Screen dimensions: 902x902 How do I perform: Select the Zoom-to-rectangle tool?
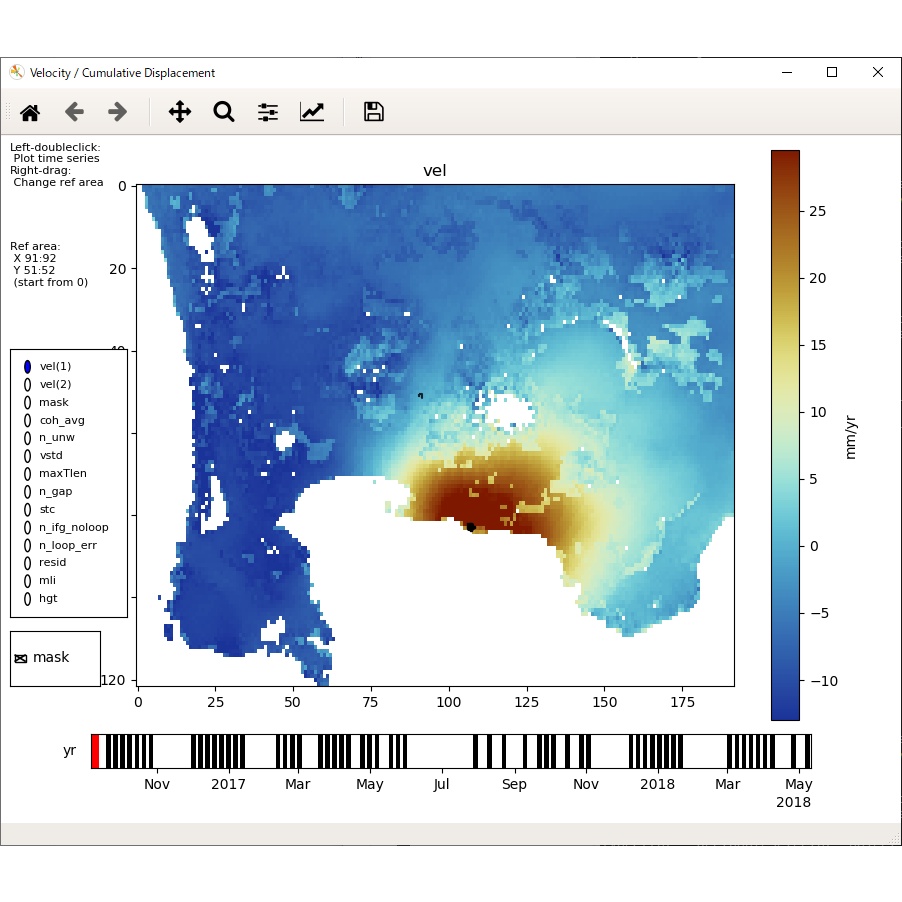pyautogui.click(x=223, y=112)
